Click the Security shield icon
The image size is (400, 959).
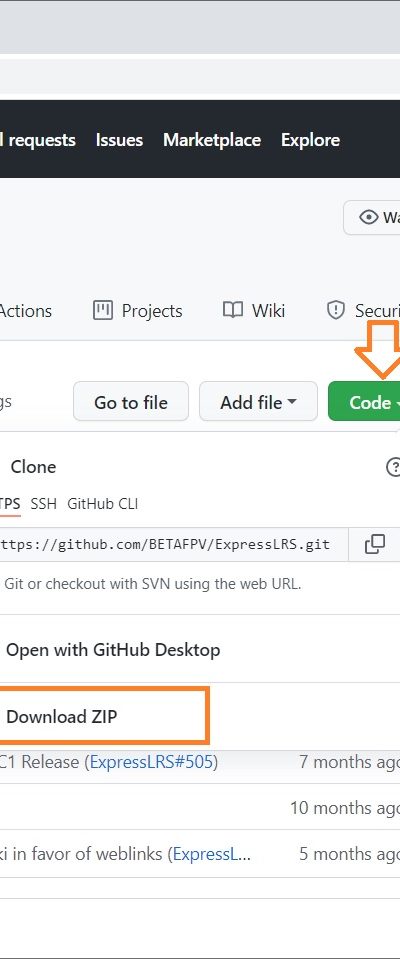[335, 311]
